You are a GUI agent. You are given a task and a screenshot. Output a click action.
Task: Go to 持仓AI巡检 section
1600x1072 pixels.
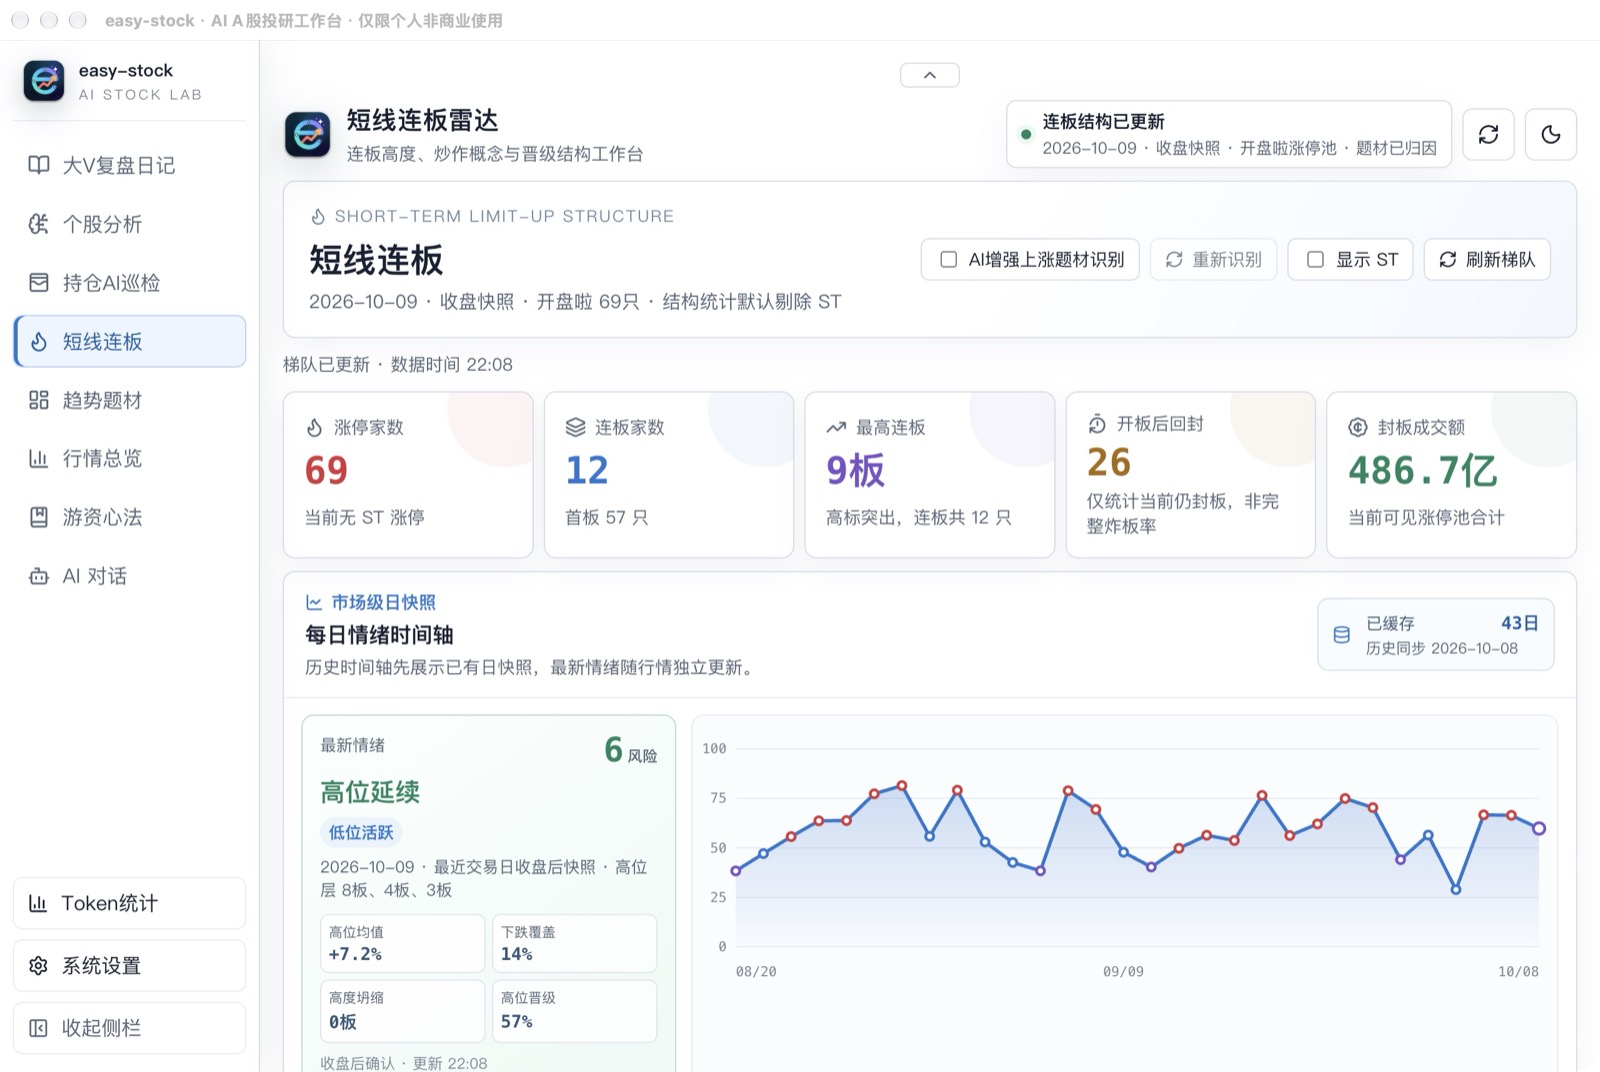point(130,283)
